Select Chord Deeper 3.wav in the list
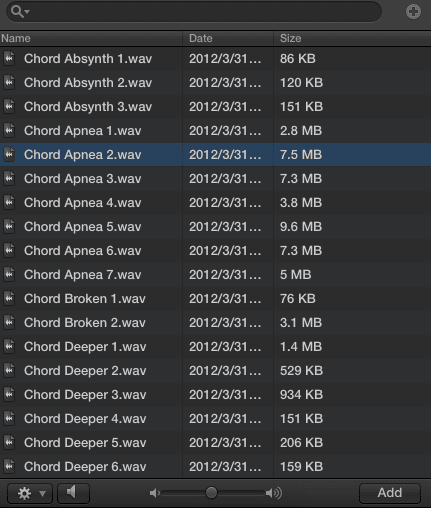 (x=215, y=395)
